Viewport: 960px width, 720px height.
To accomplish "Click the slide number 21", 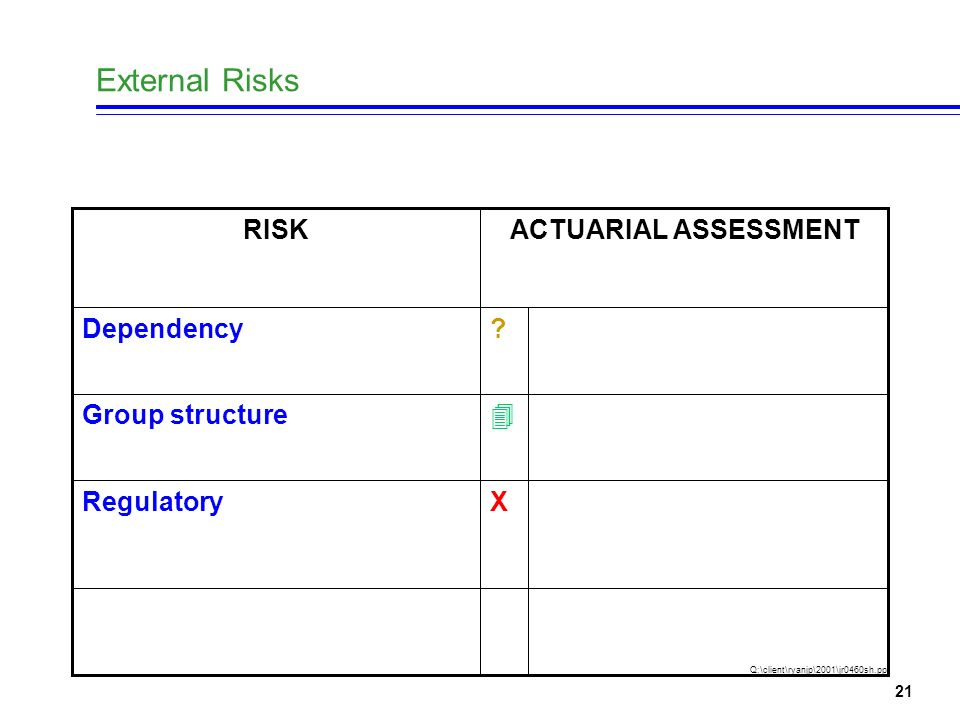I will click(x=903, y=691).
